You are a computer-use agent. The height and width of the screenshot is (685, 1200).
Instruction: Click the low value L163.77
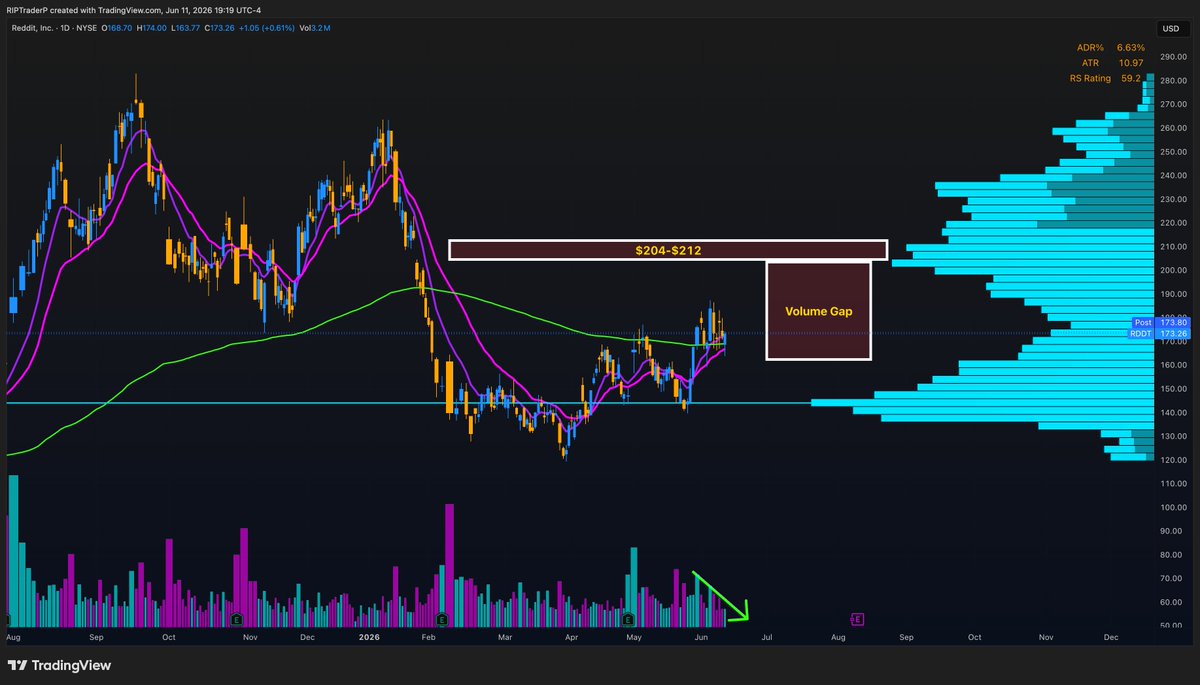[185, 28]
